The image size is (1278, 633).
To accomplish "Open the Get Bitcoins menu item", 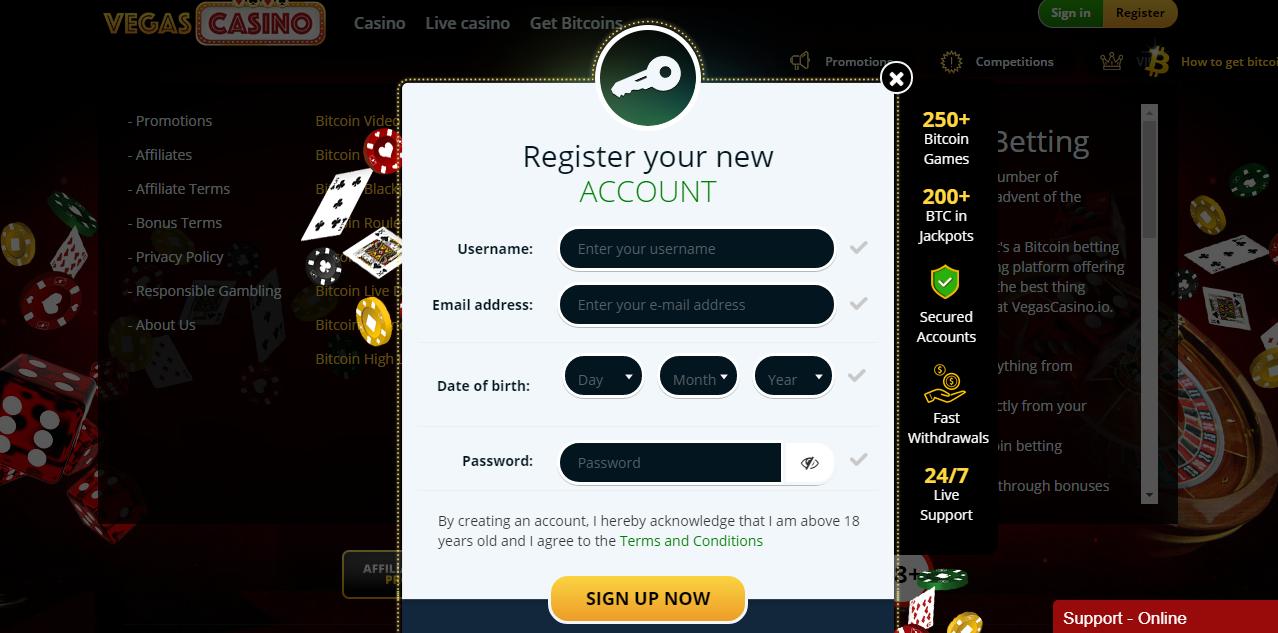I will click(x=576, y=23).
